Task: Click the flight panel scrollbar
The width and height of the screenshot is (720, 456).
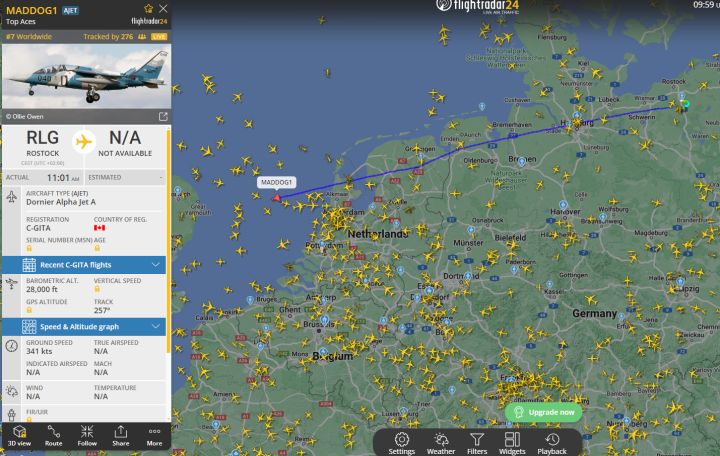Action: (169, 241)
